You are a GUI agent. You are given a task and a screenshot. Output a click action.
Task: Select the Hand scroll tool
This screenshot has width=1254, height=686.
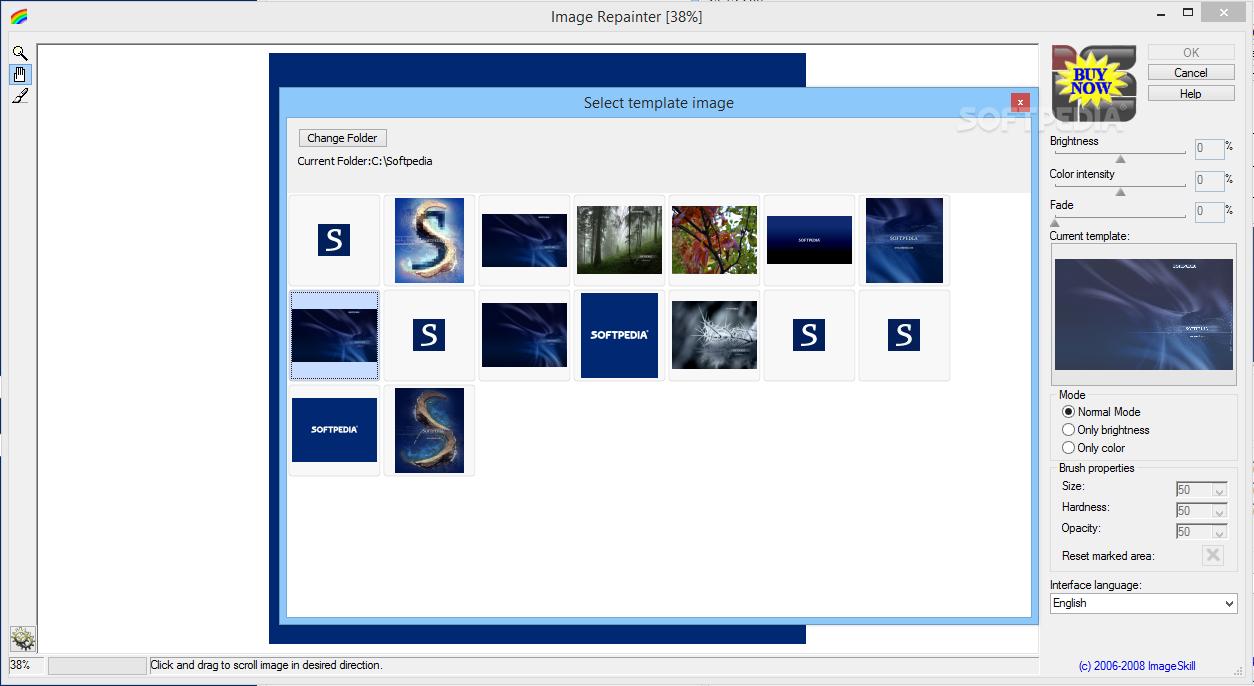[x=20, y=74]
